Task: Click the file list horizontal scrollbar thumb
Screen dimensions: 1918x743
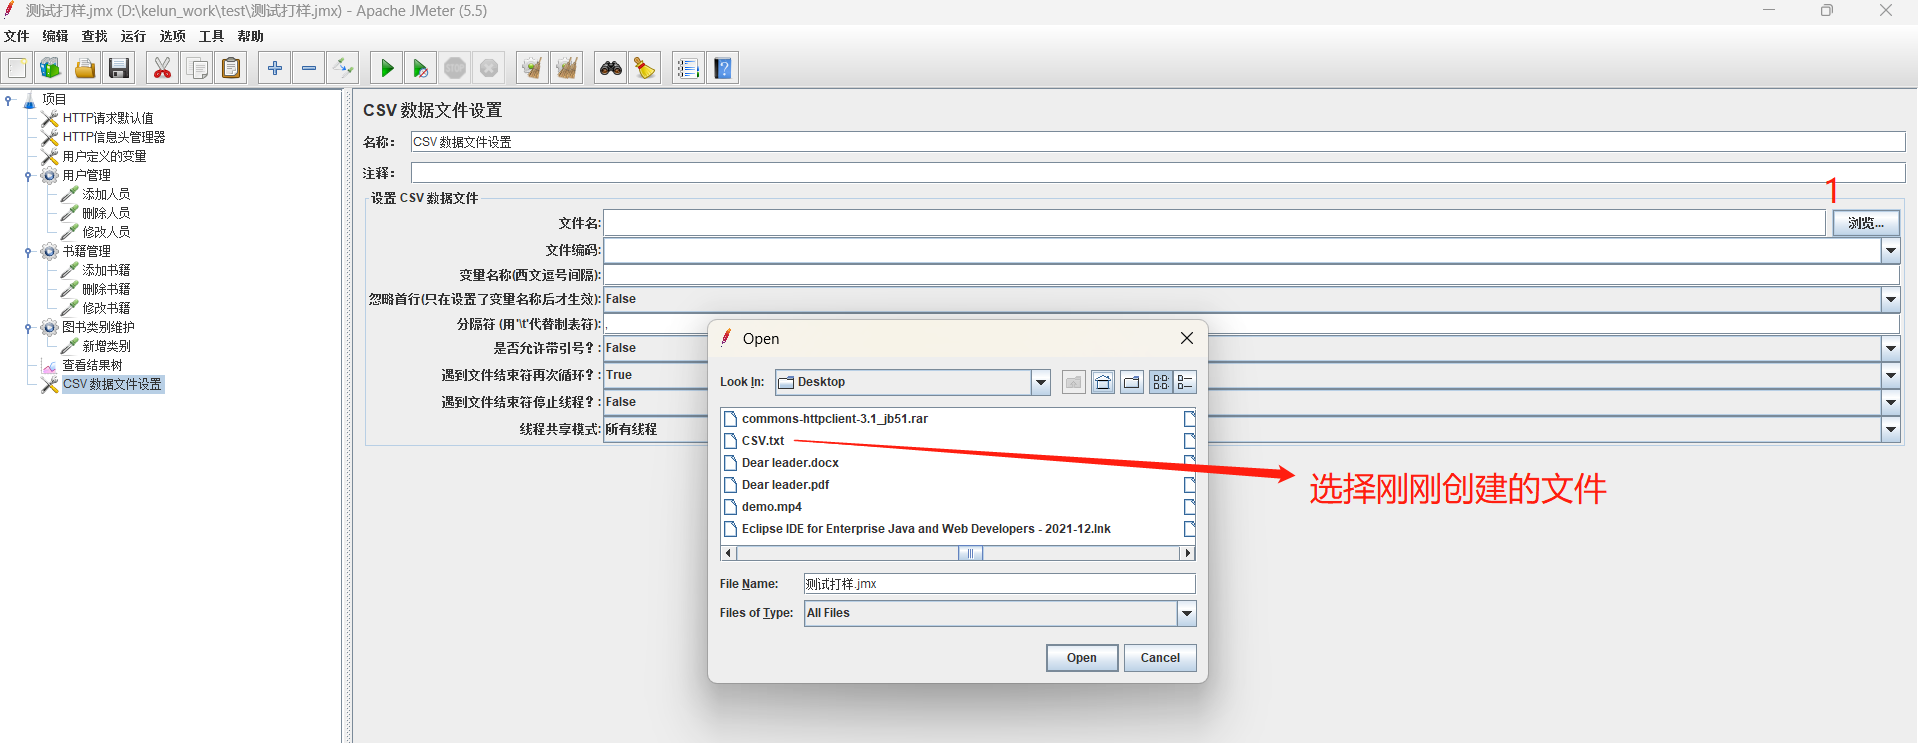Action: (x=970, y=553)
